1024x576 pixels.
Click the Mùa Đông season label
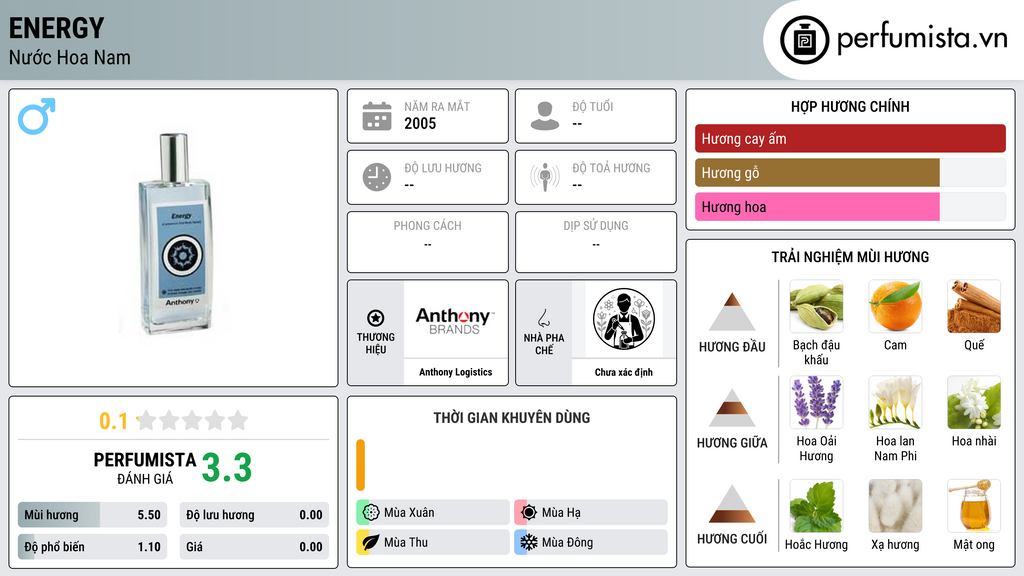click(x=568, y=542)
